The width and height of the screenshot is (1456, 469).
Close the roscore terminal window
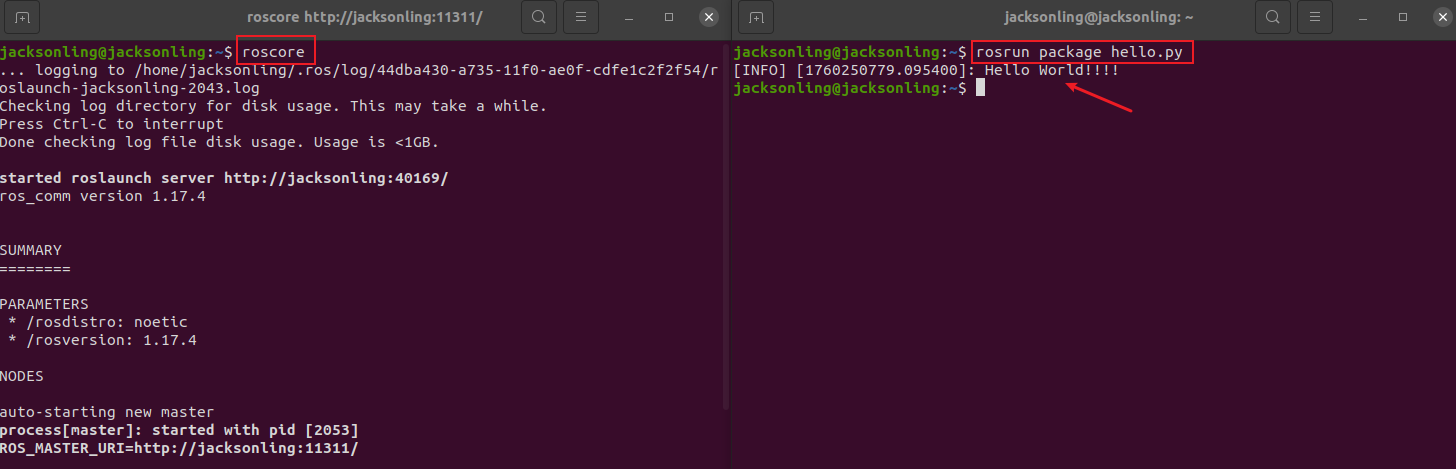(x=708, y=17)
